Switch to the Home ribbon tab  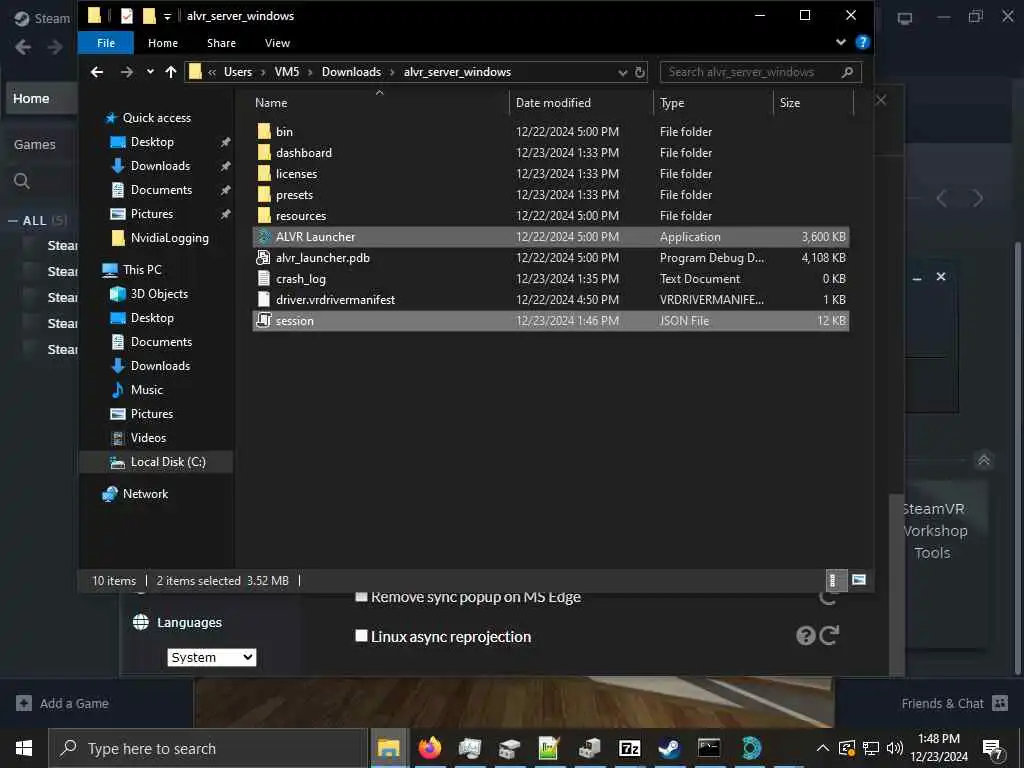[163, 43]
